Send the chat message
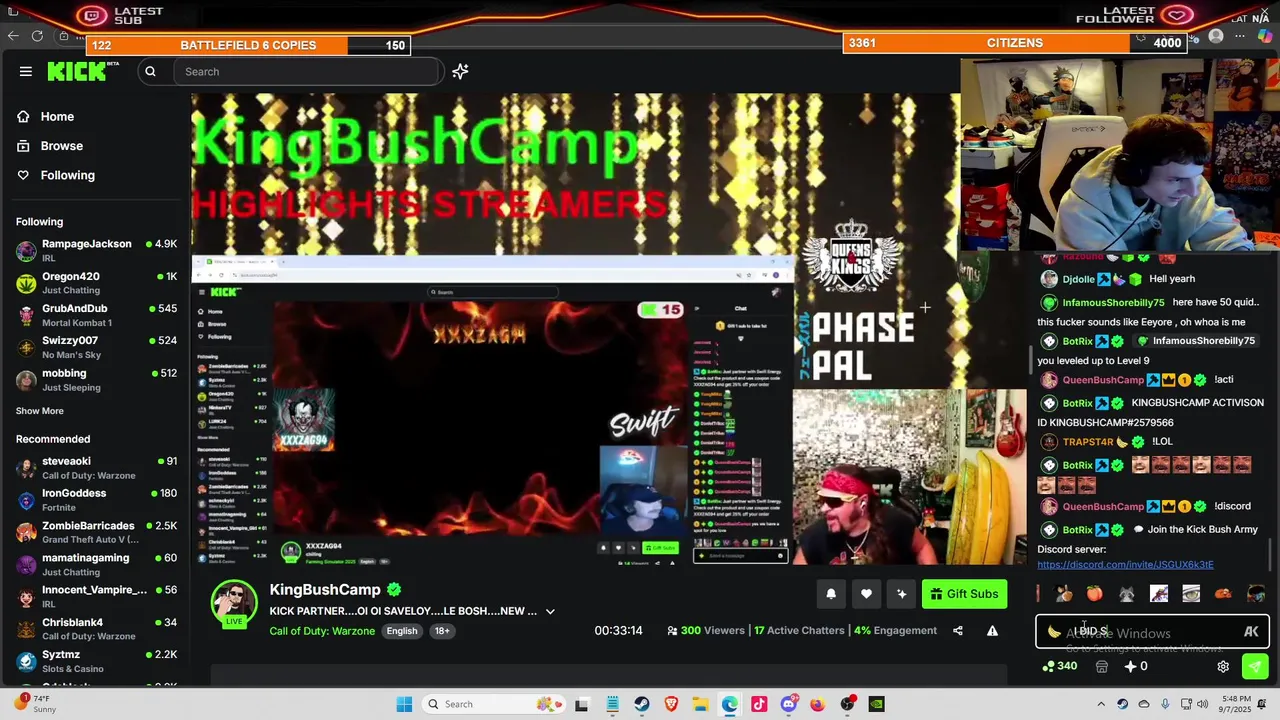Image resolution: width=1280 pixels, height=720 pixels. 1255,666
